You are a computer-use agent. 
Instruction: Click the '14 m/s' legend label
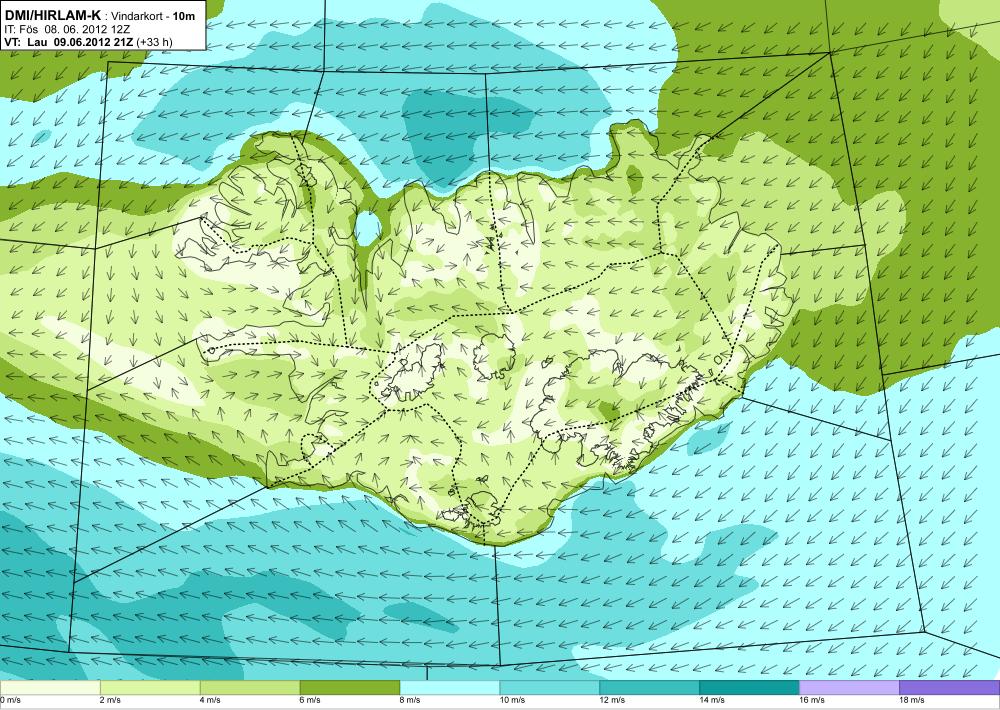tap(712, 700)
